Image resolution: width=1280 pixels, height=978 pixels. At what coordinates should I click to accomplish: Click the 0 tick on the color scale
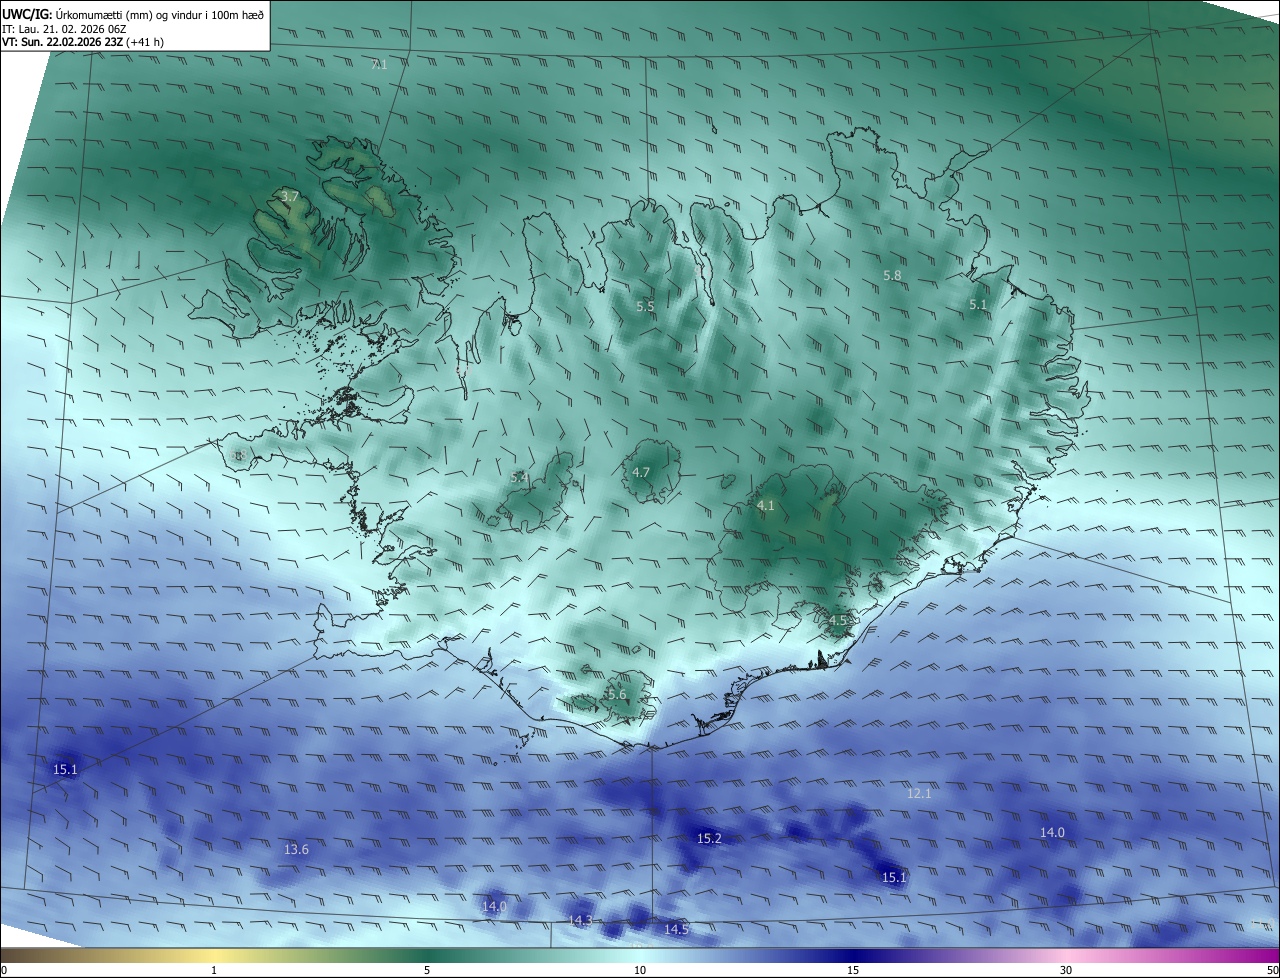pos(4,970)
